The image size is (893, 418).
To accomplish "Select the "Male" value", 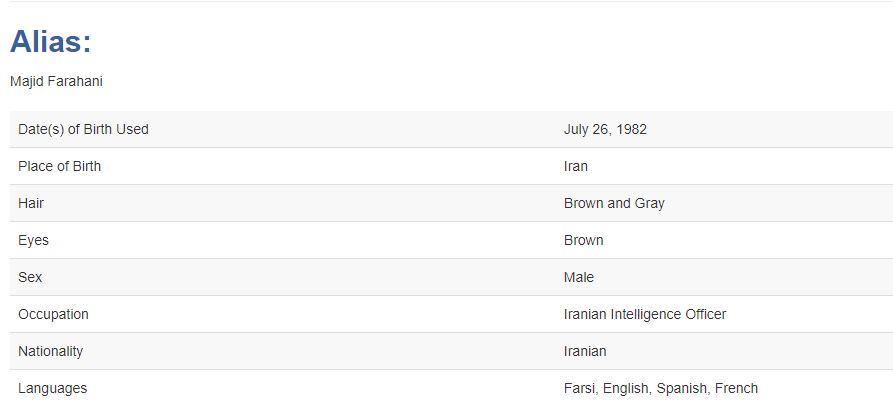I will click(579, 277).
